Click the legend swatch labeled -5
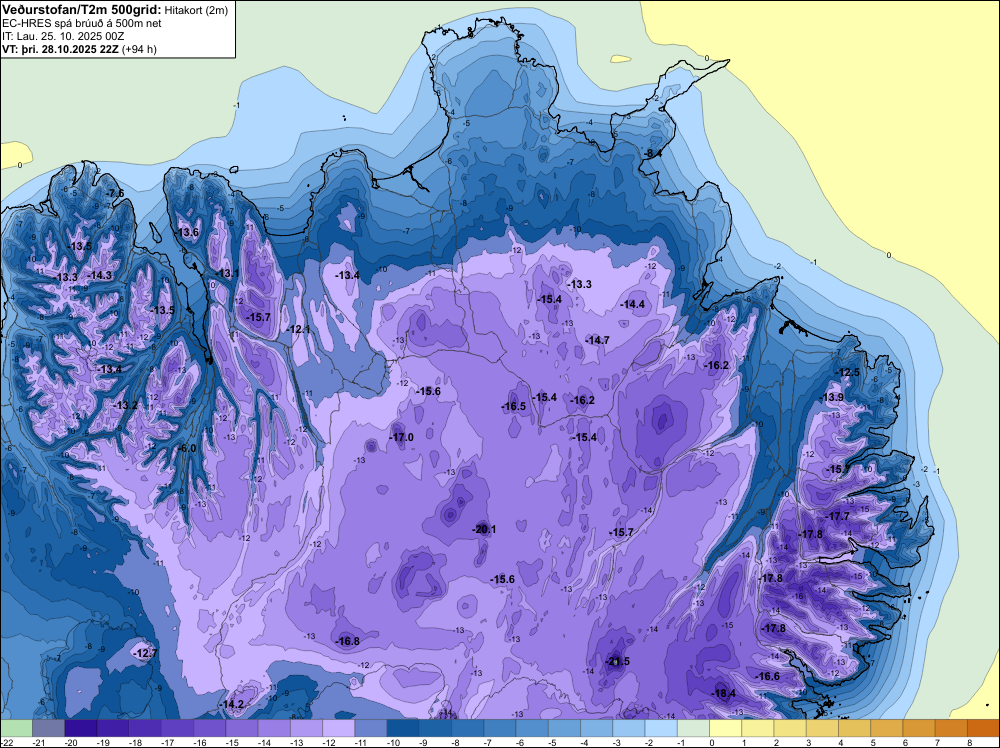The image size is (1000, 748). click(x=564, y=728)
